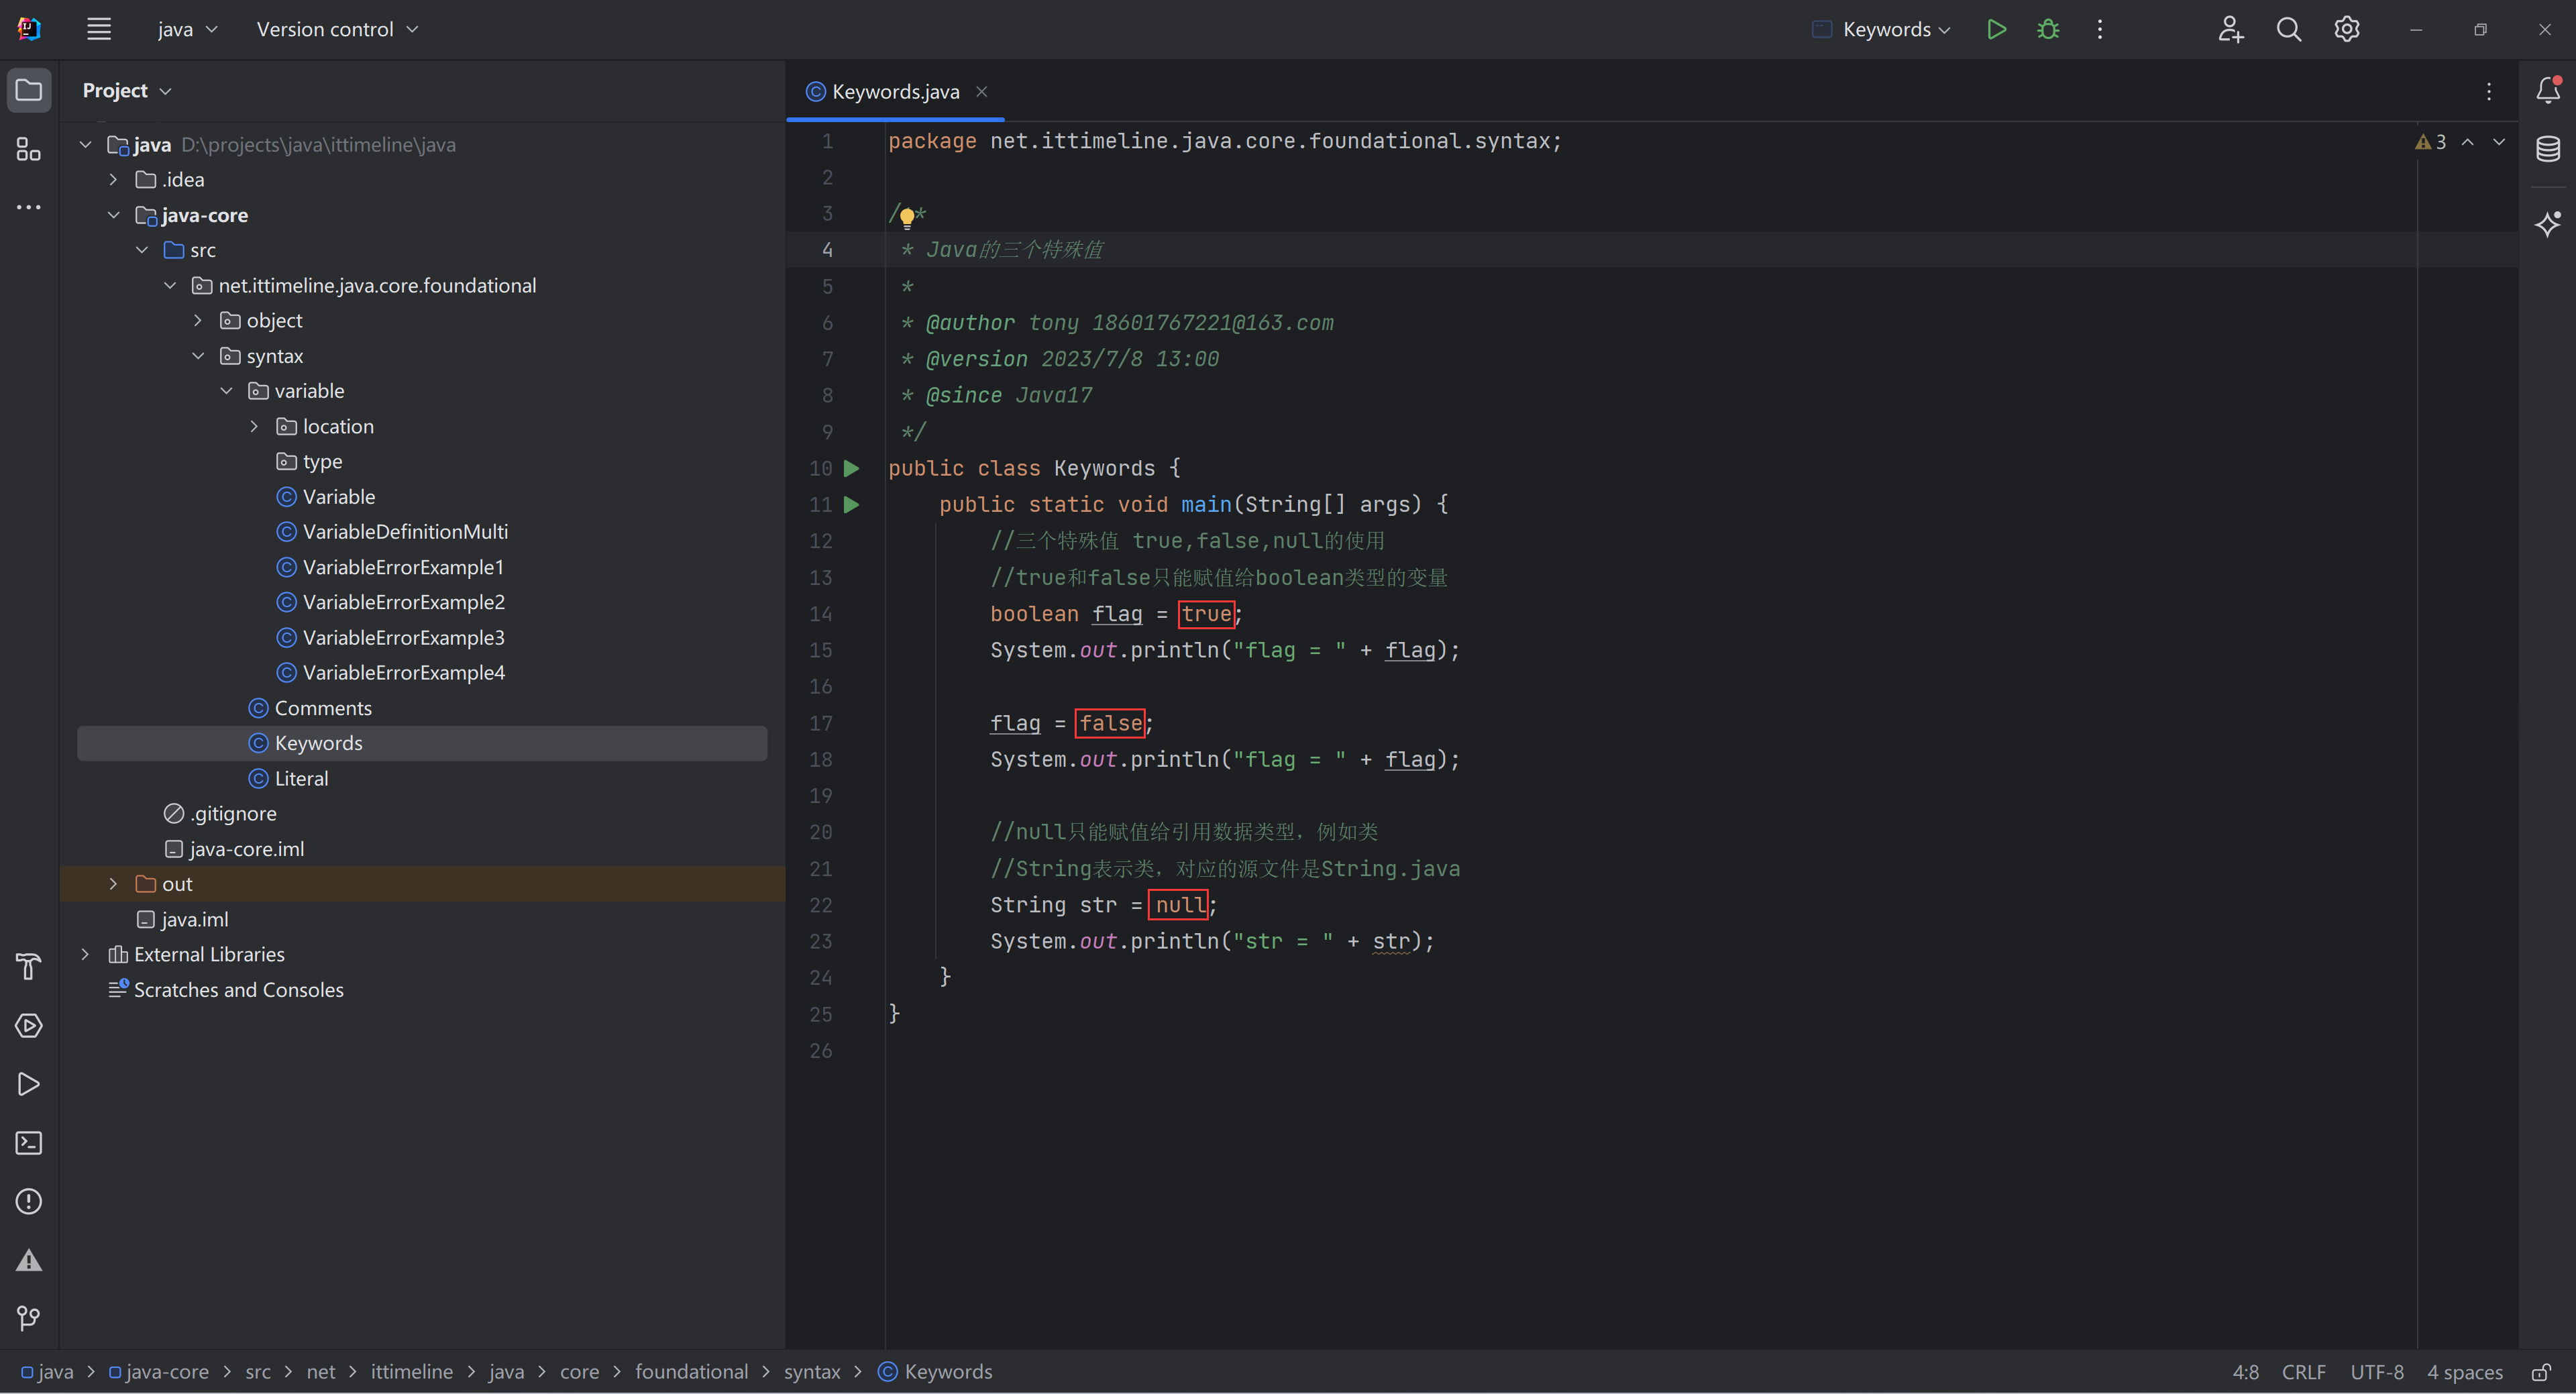Run the Keywords configuration
The image size is (2576, 1394).
pos(1996,29)
